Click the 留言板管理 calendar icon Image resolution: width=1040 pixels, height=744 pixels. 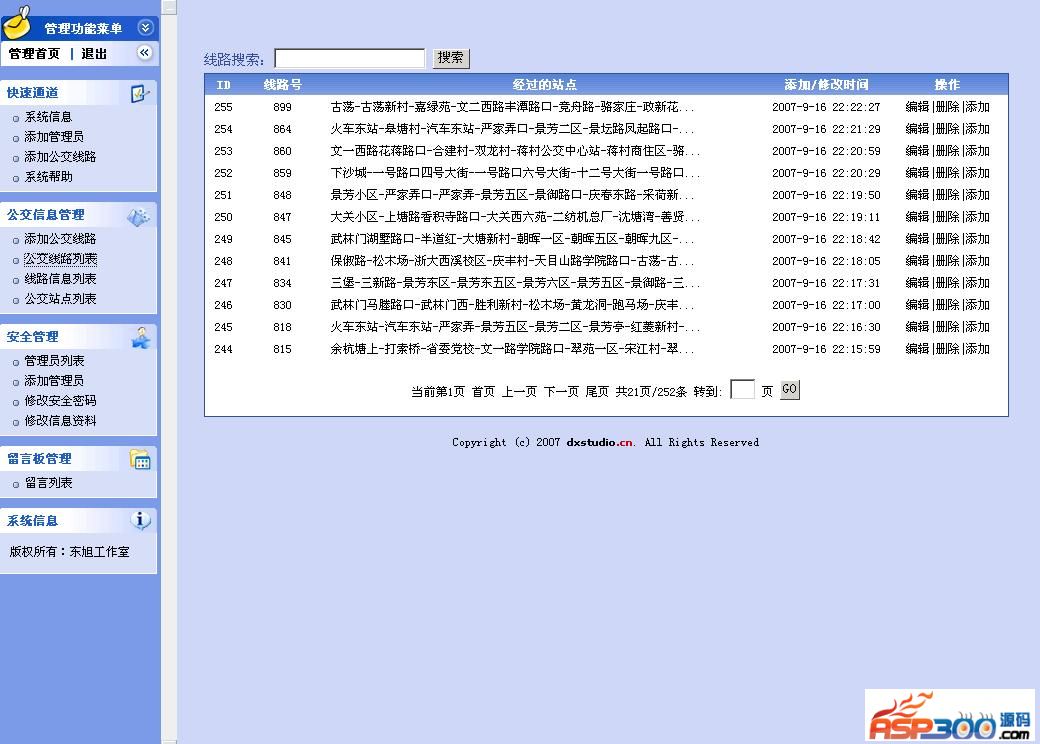(140, 459)
